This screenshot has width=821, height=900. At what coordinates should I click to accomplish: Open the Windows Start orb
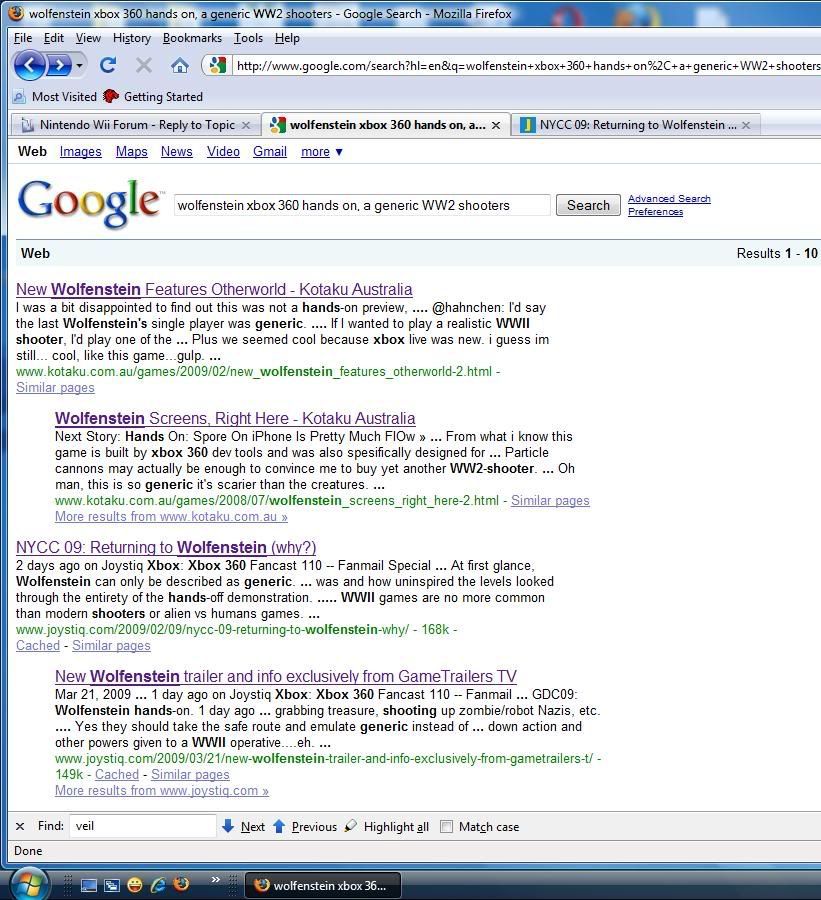[x=29, y=885]
